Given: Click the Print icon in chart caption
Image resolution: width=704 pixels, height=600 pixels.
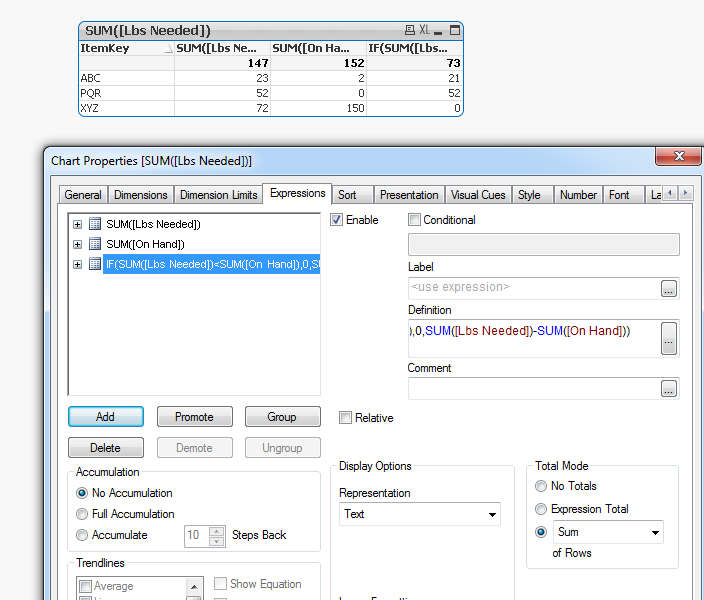Looking at the screenshot, I should point(410,31).
